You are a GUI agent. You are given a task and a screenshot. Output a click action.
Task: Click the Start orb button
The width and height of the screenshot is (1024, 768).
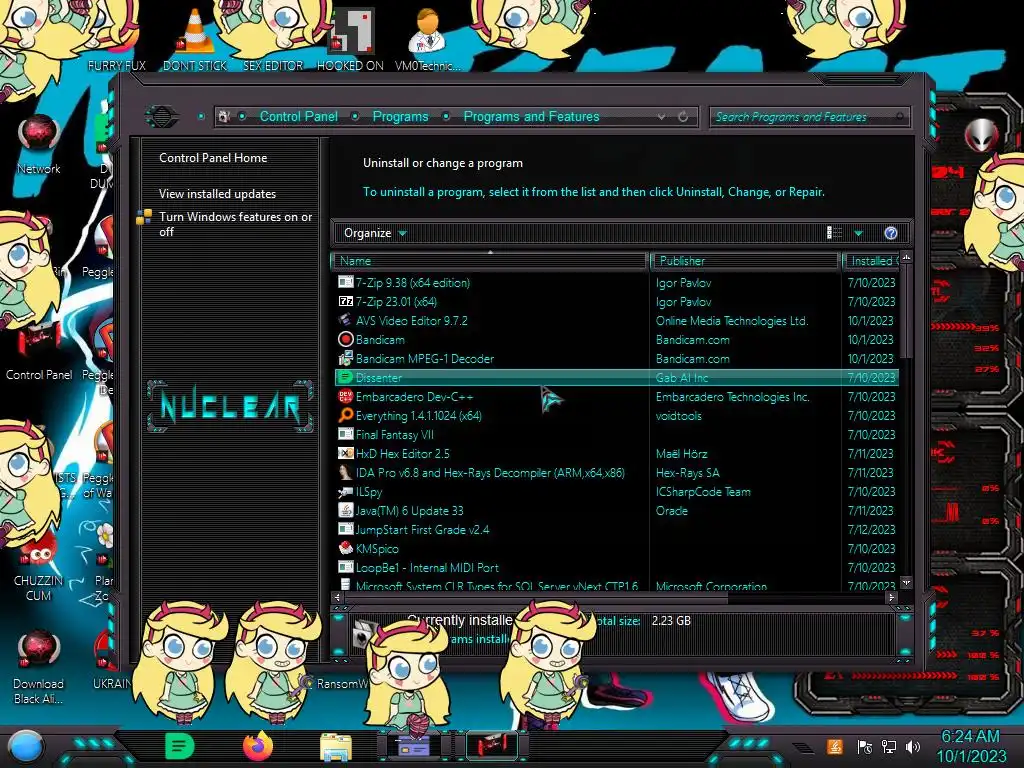point(25,748)
